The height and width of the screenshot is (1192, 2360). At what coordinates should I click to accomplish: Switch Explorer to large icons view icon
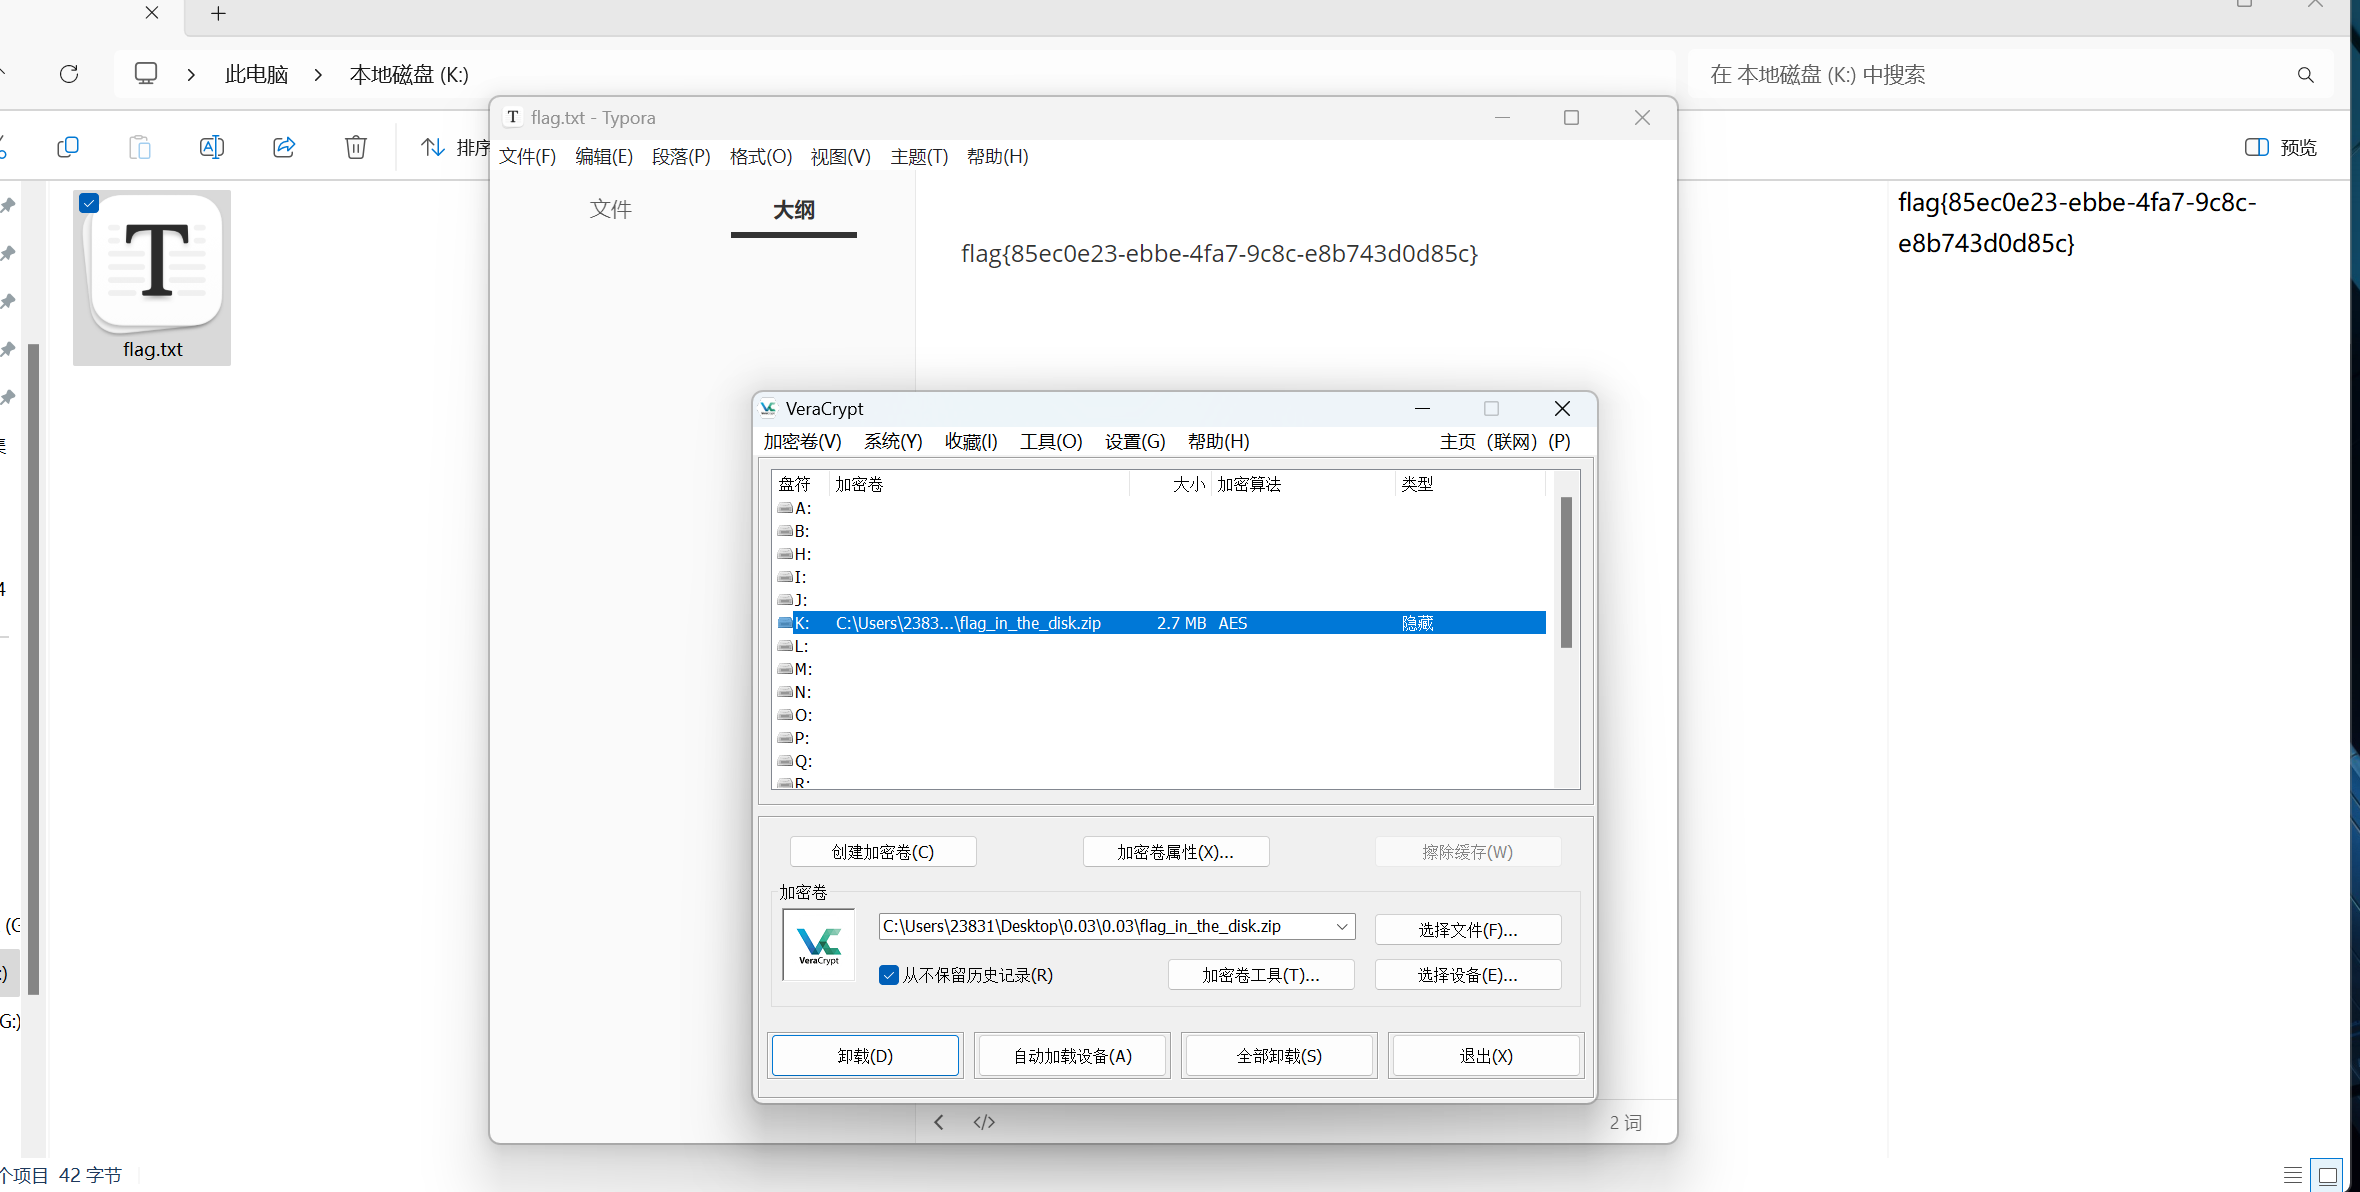[2328, 1175]
